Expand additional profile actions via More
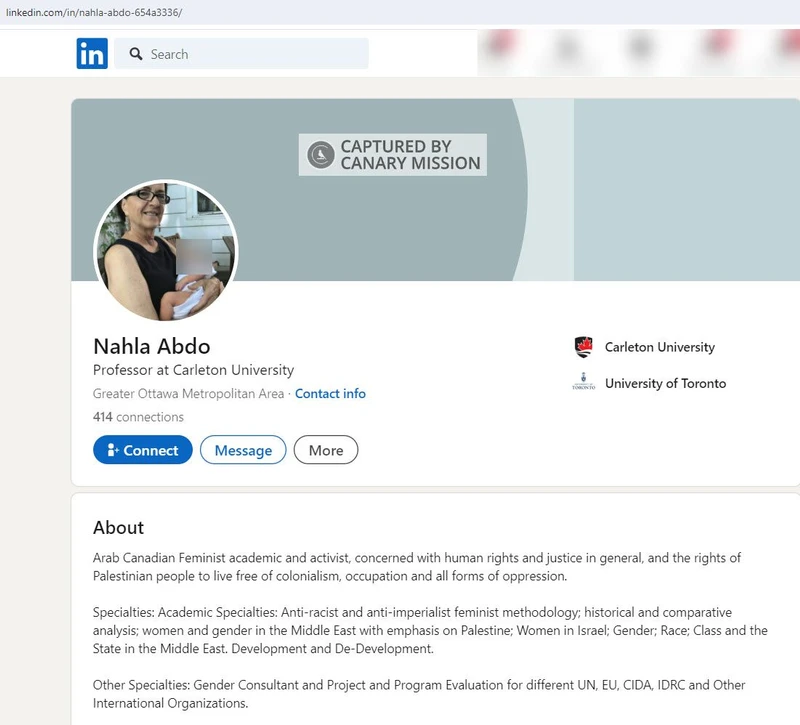Screen dimensions: 800x725 point(325,450)
